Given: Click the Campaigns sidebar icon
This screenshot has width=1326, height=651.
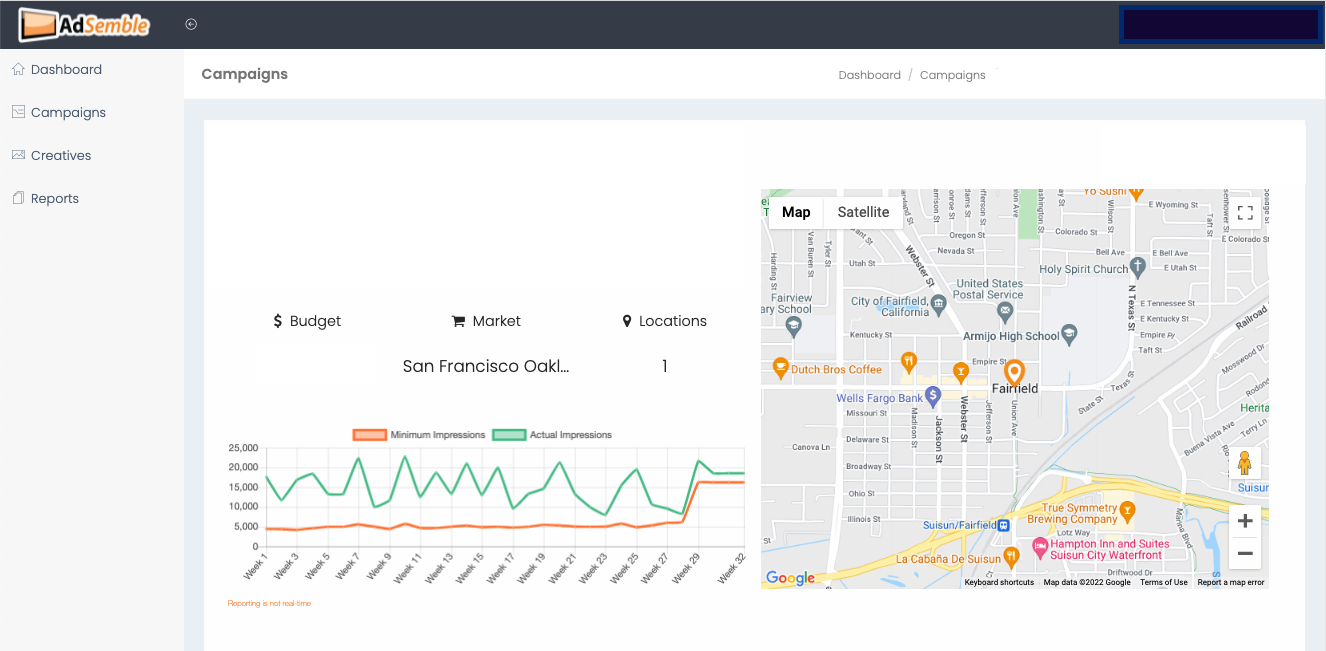Looking at the screenshot, I should tap(18, 112).
